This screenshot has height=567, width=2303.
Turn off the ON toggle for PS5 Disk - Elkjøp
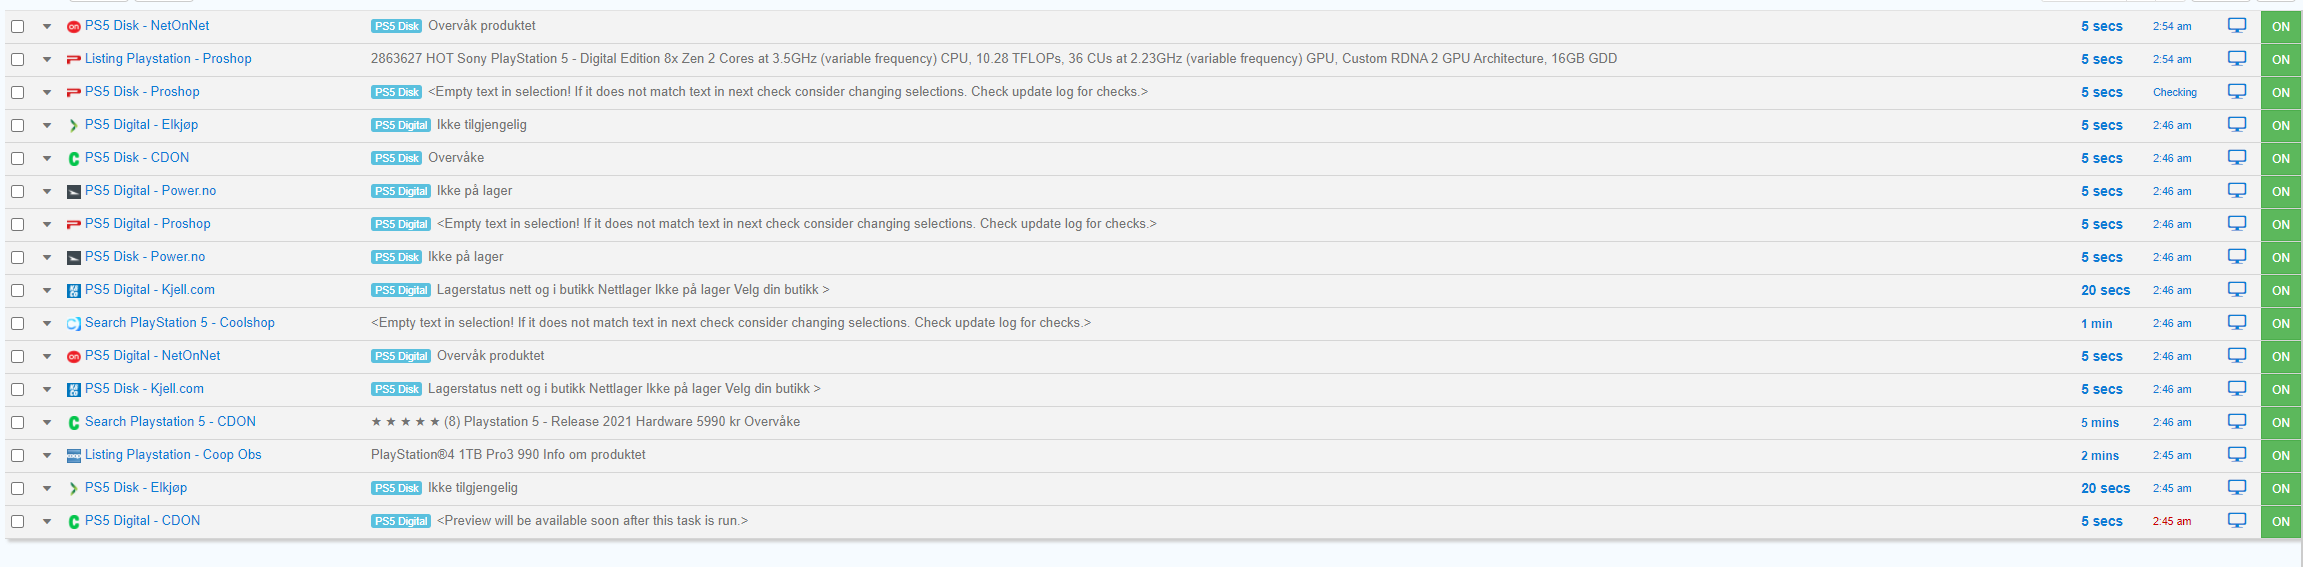tap(2281, 488)
